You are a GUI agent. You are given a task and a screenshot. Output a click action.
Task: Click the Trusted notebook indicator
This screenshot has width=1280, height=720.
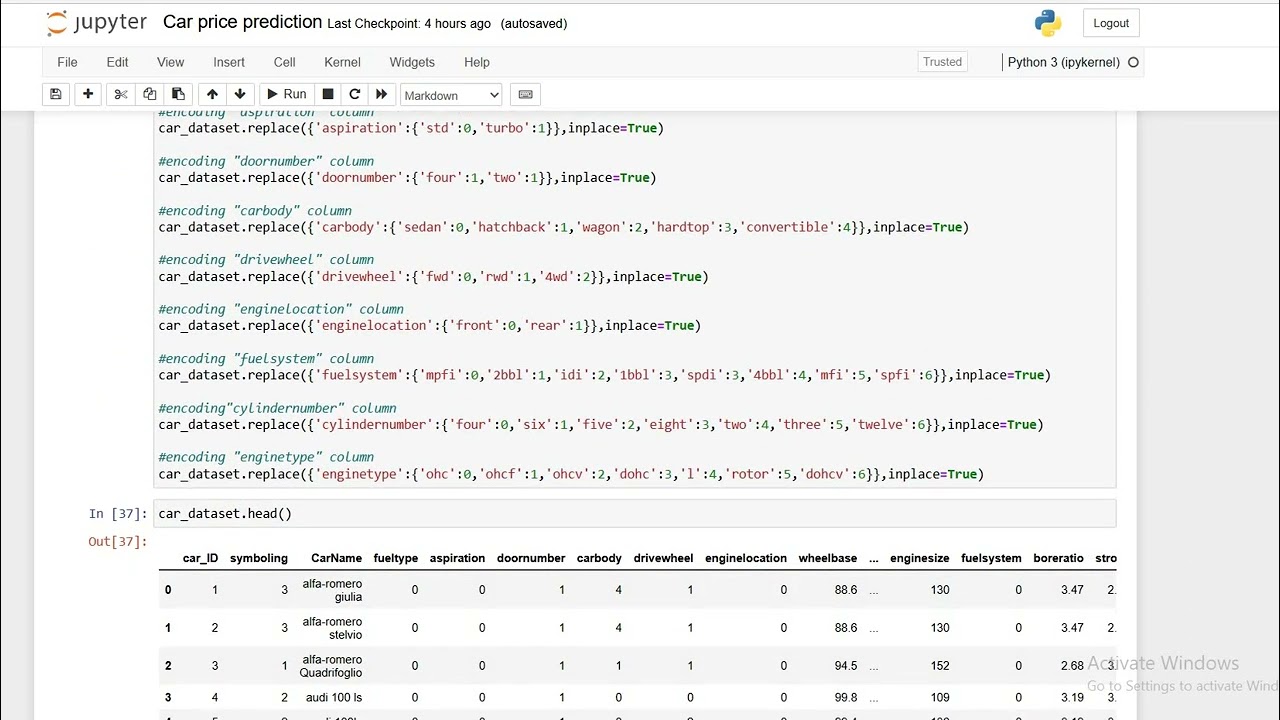tap(942, 62)
